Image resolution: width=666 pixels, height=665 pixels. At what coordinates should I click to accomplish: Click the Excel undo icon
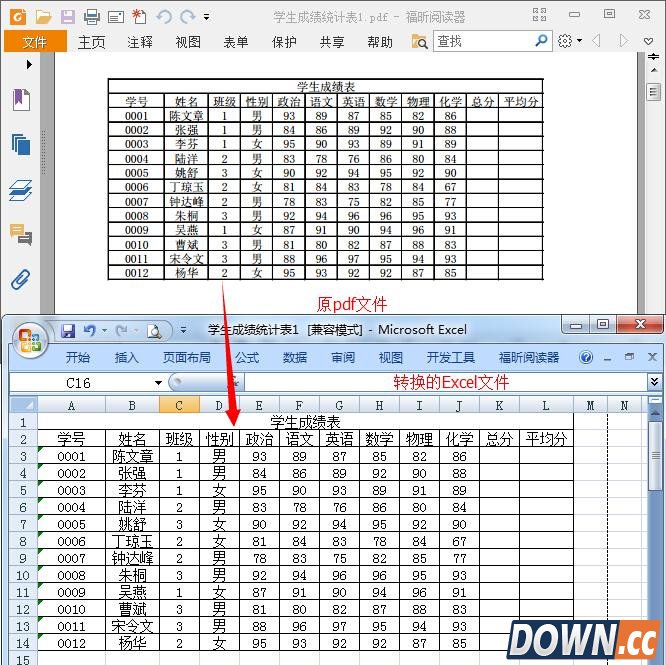coord(90,331)
